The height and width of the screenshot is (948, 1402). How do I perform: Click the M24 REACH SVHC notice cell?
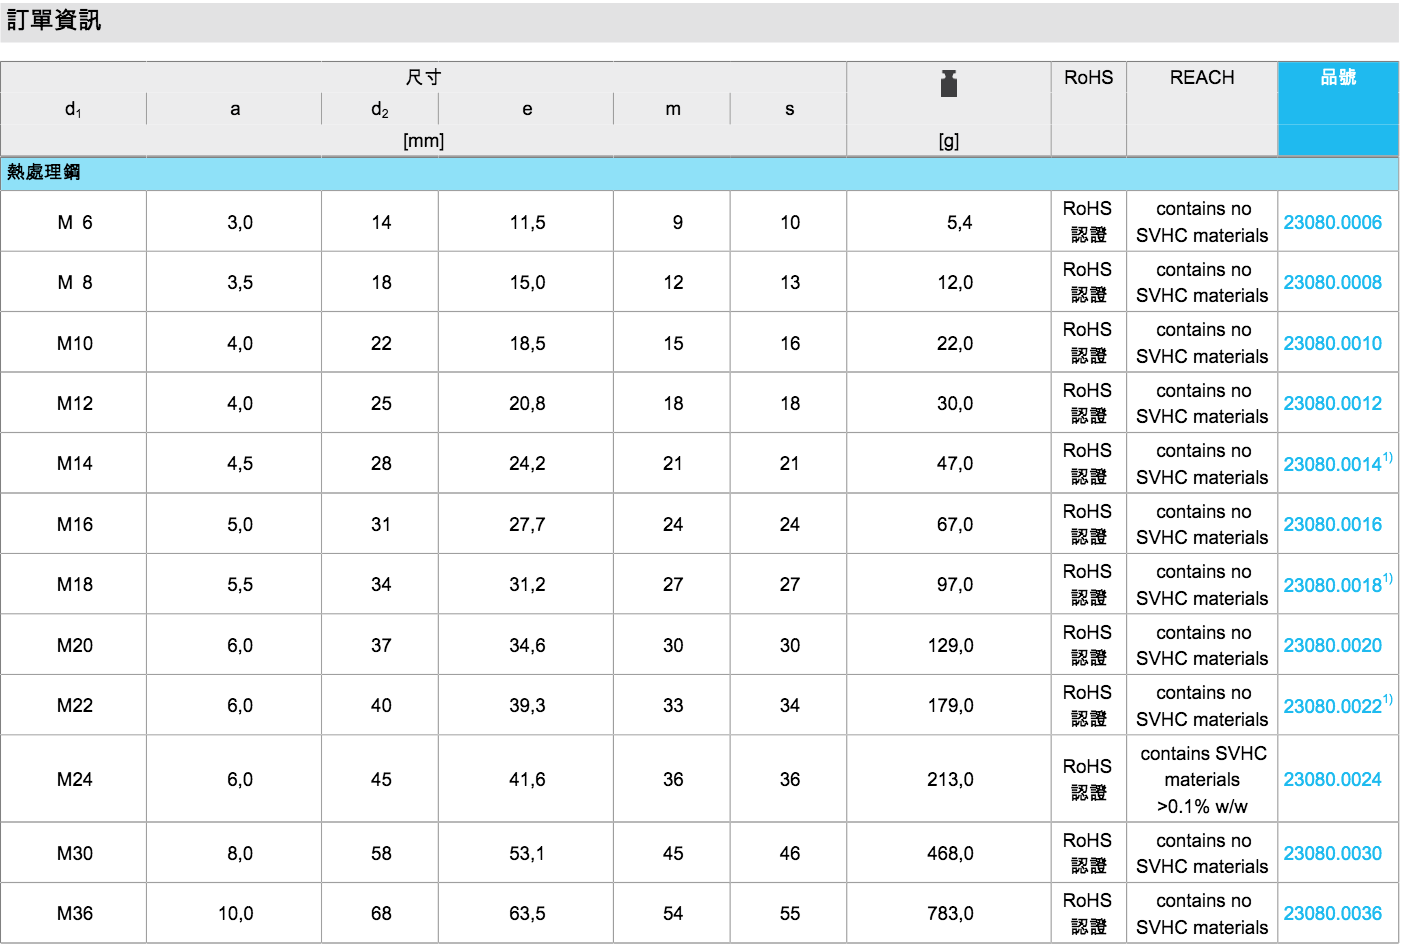(x=1202, y=779)
